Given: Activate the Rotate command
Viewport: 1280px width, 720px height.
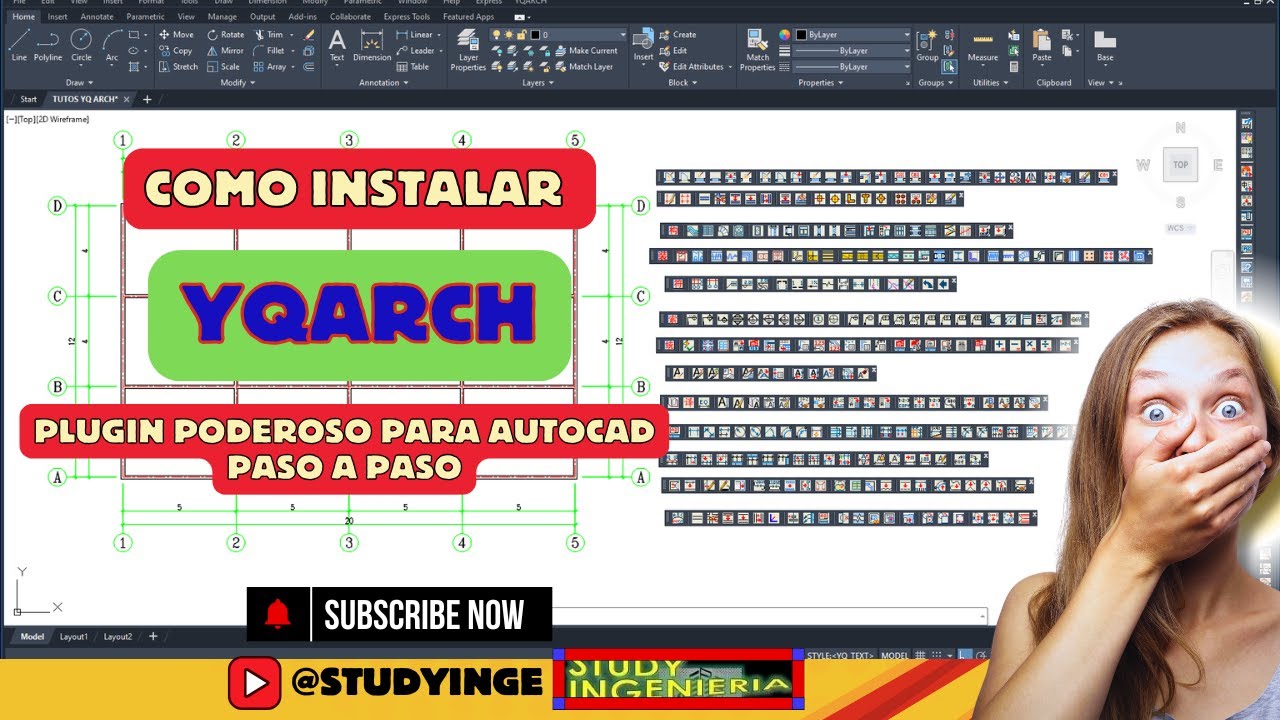Looking at the screenshot, I should 225,35.
